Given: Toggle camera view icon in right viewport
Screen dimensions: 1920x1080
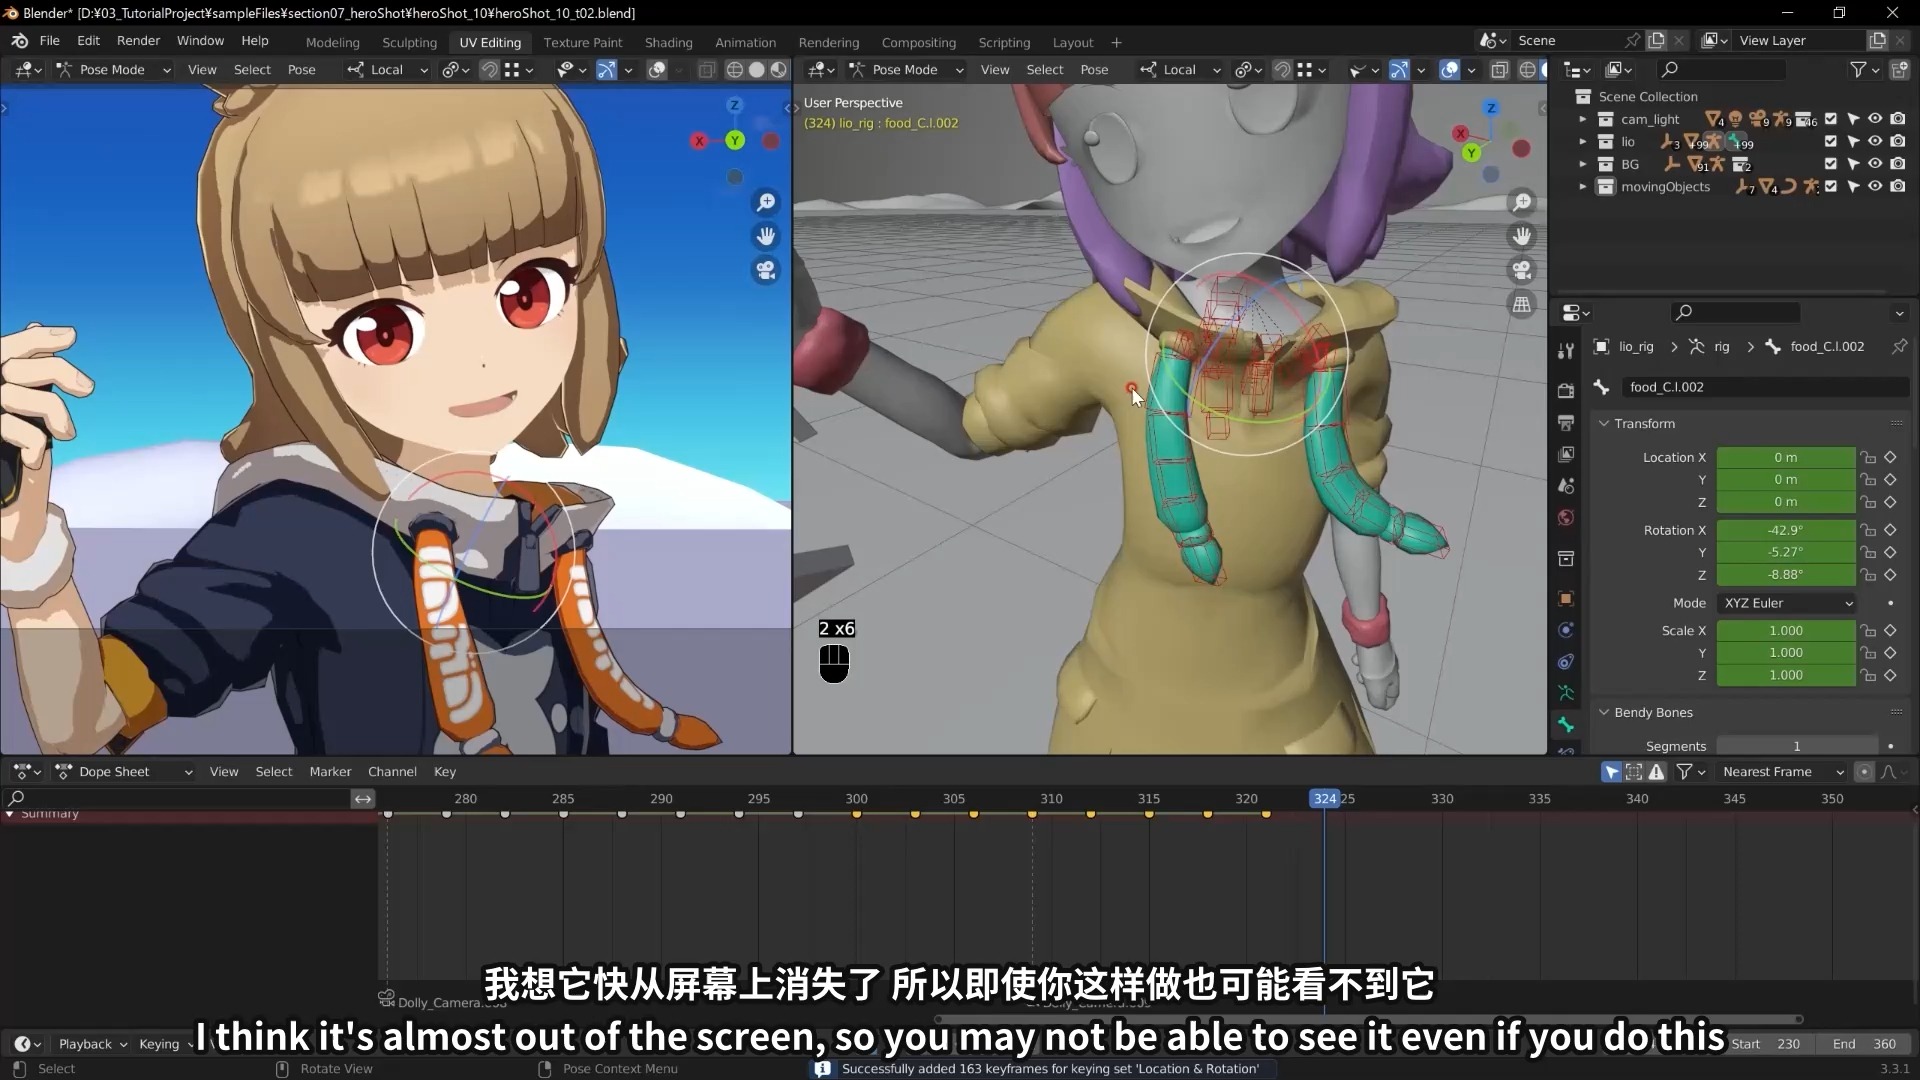Looking at the screenshot, I should (1522, 270).
